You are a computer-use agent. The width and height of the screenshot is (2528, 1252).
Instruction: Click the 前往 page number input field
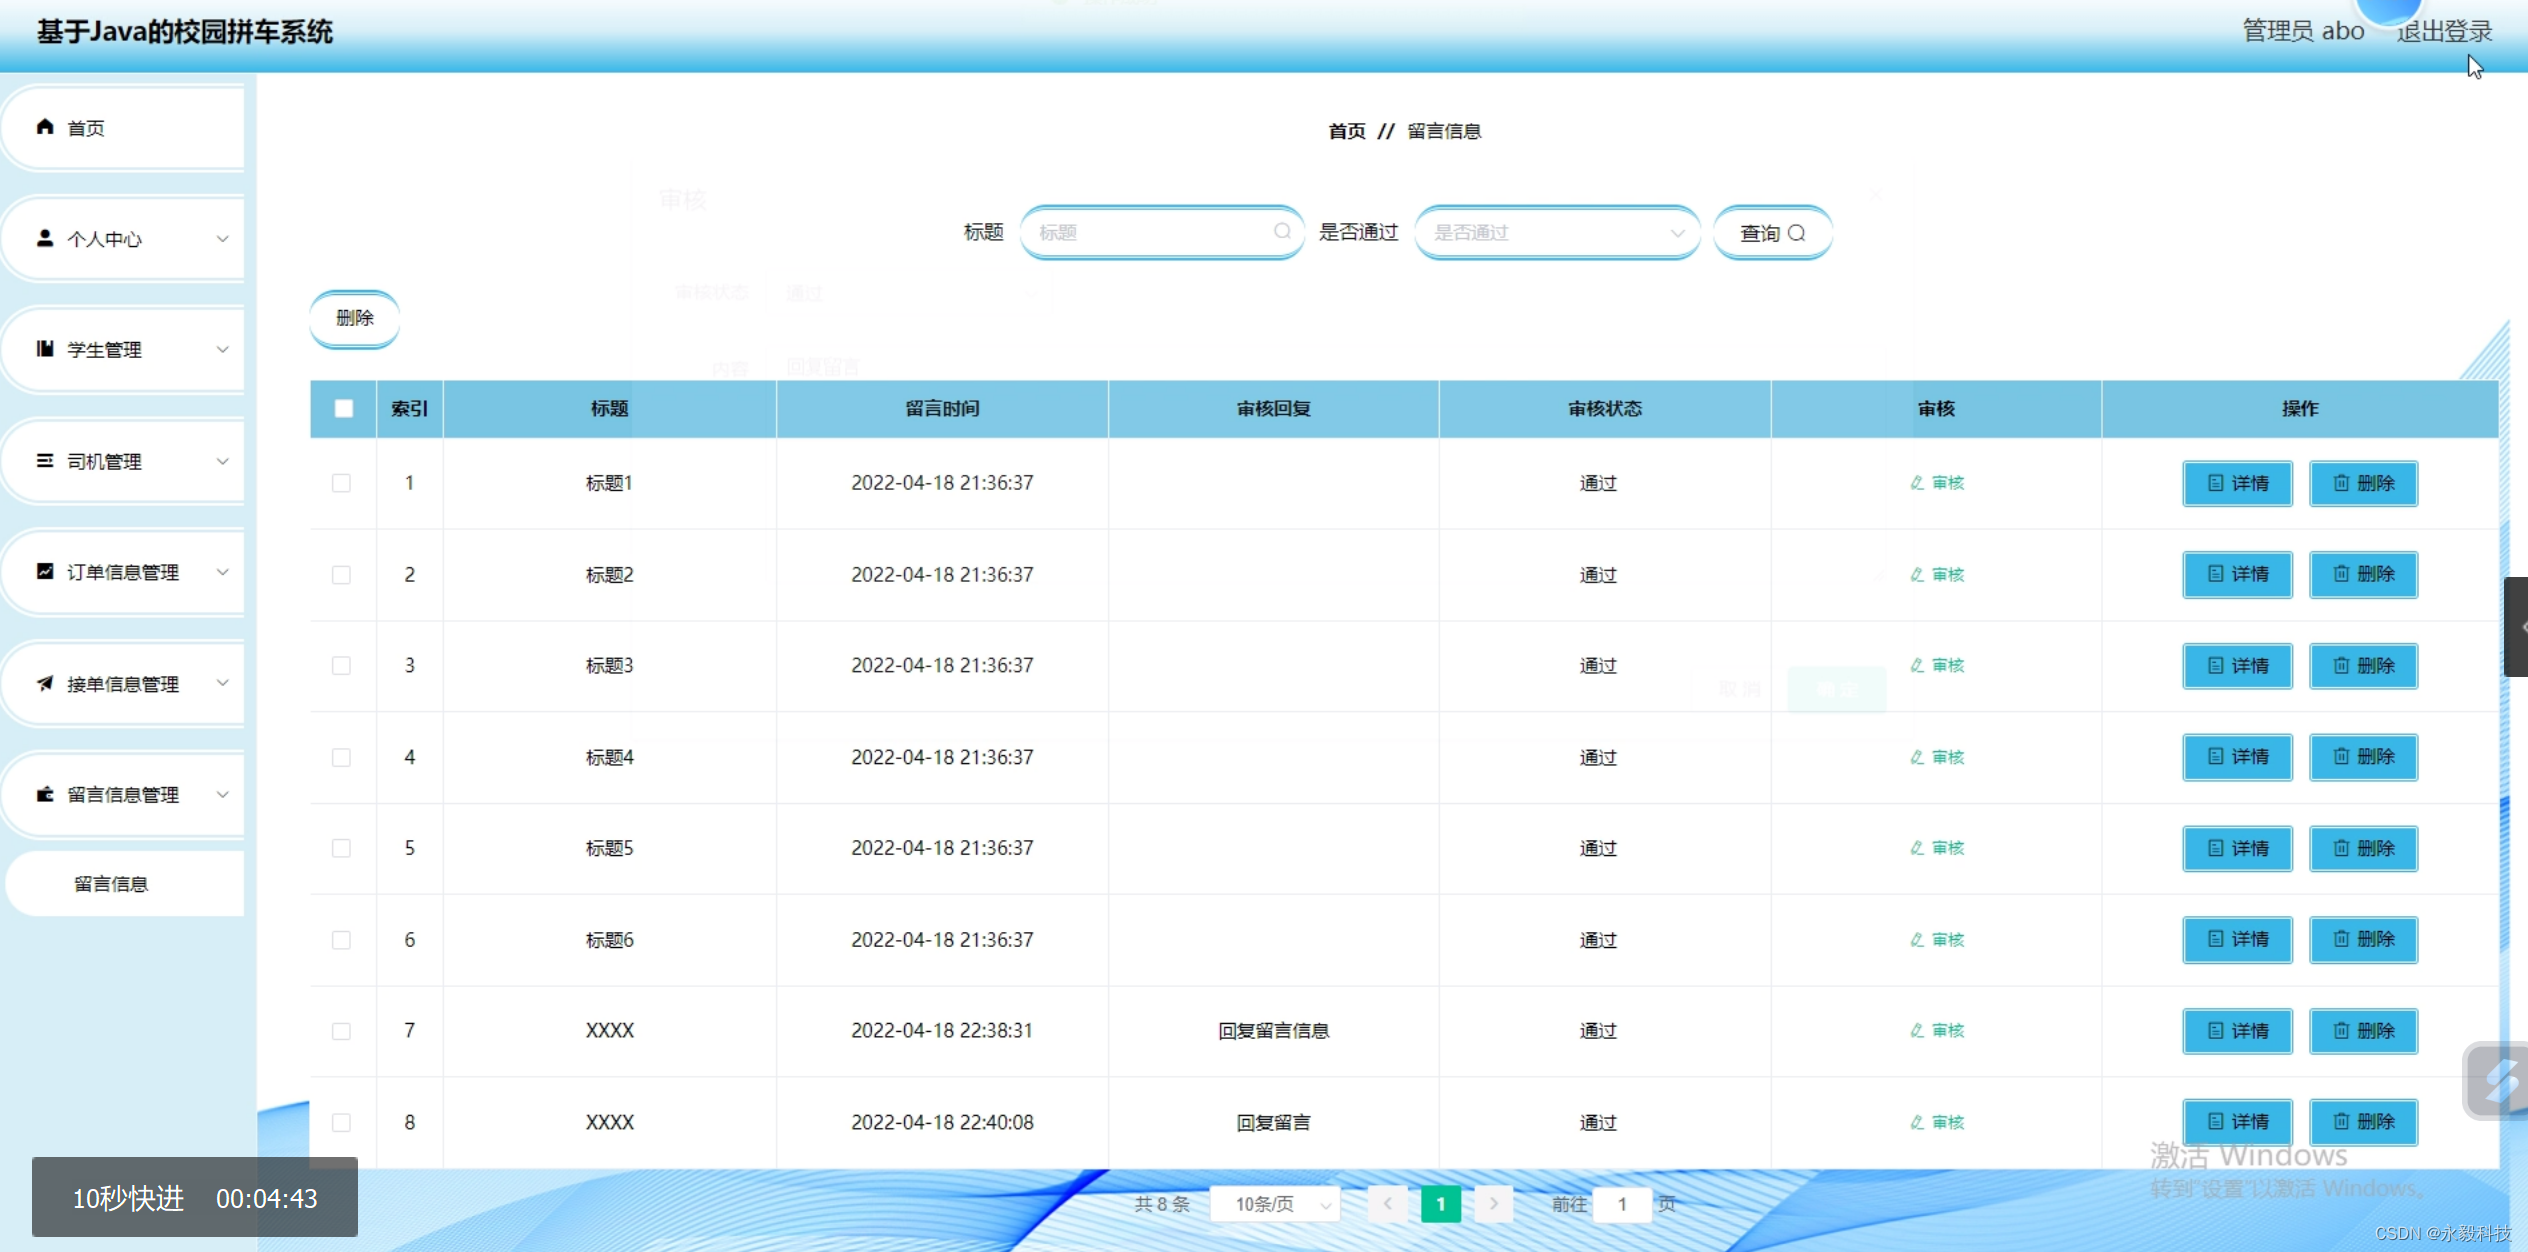tap(1622, 1204)
